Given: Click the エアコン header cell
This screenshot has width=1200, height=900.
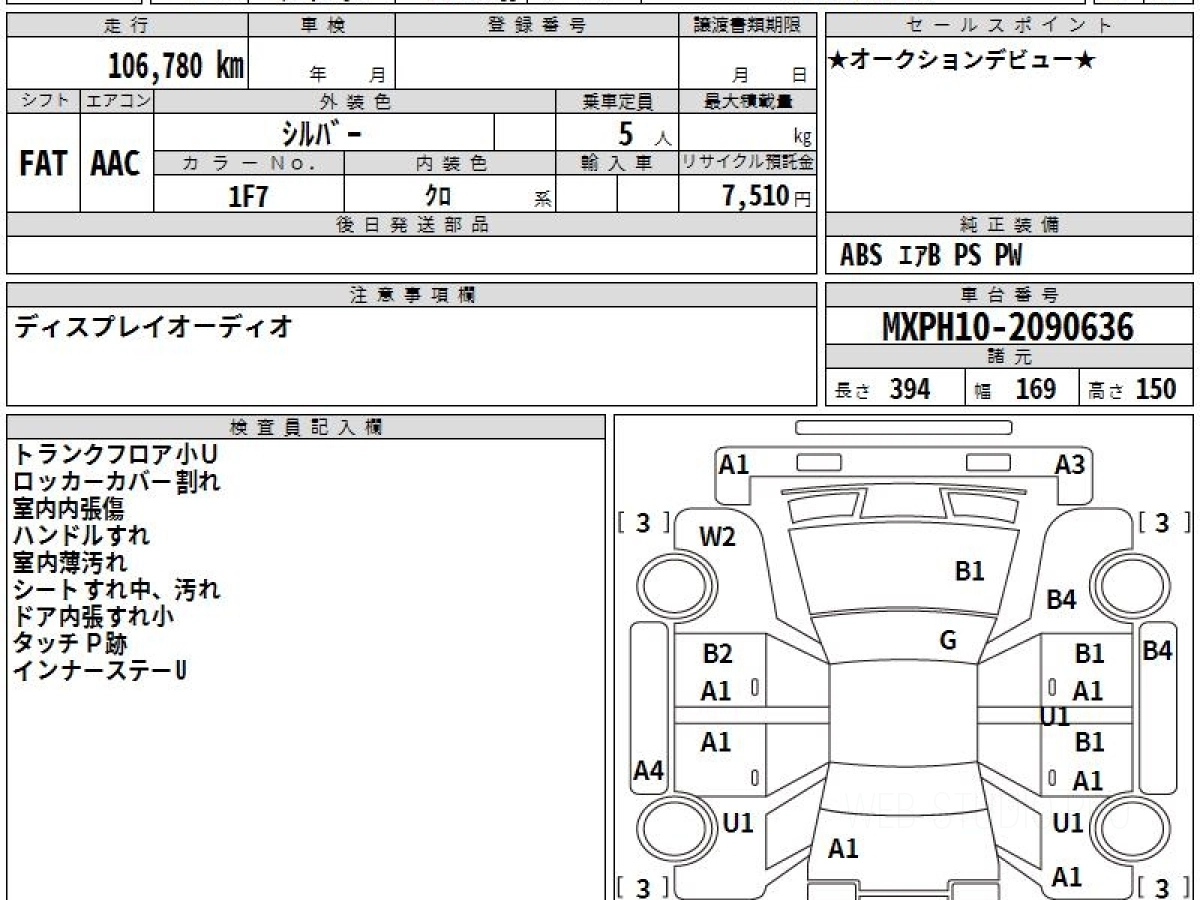Looking at the screenshot, I should coord(117,101).
